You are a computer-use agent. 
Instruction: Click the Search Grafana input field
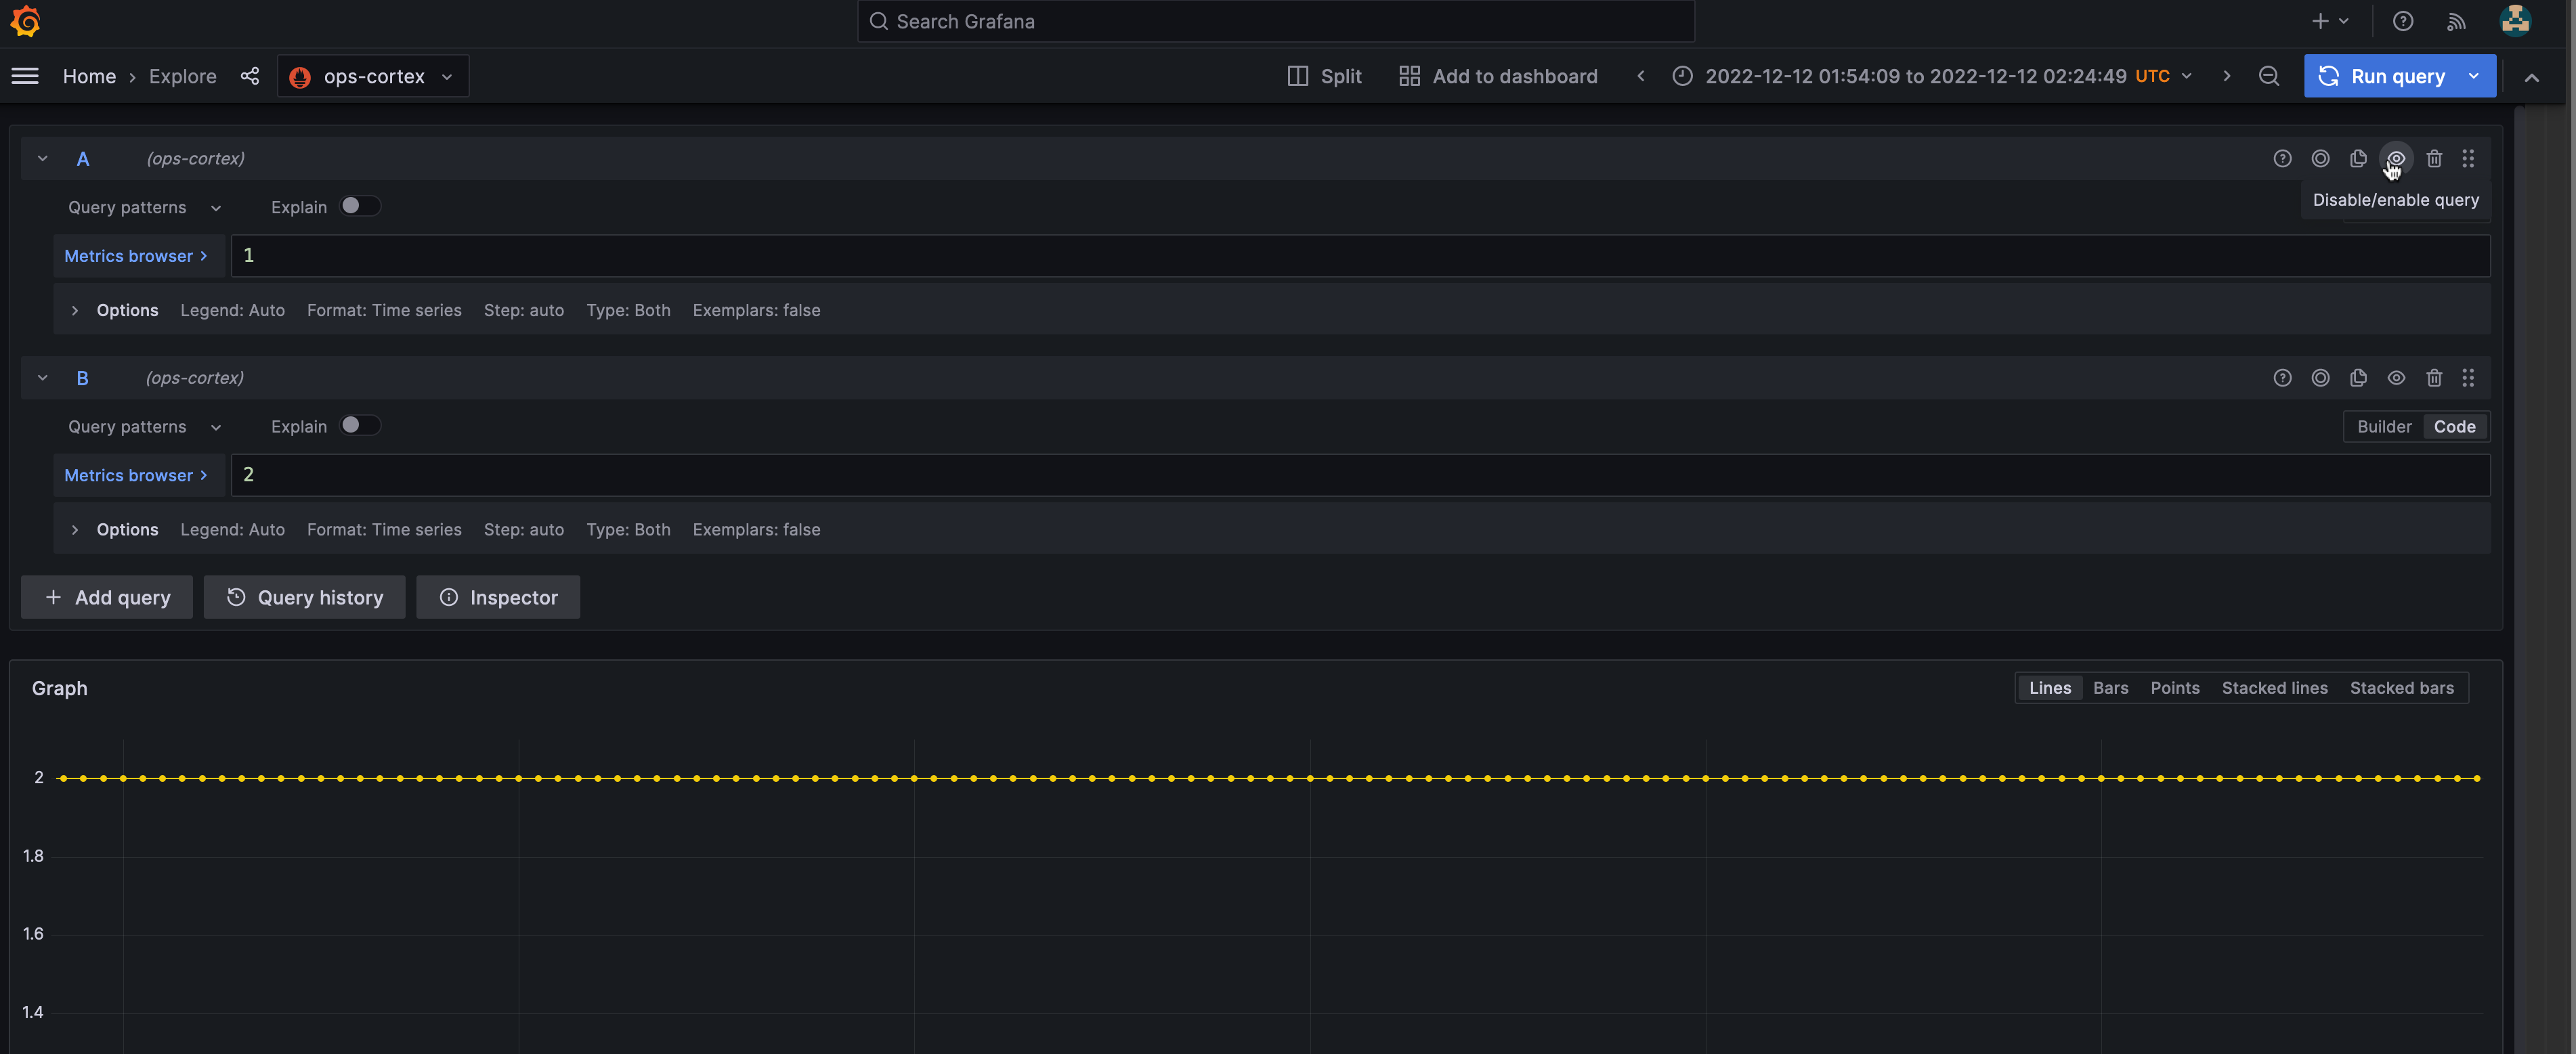(1275, 21)
